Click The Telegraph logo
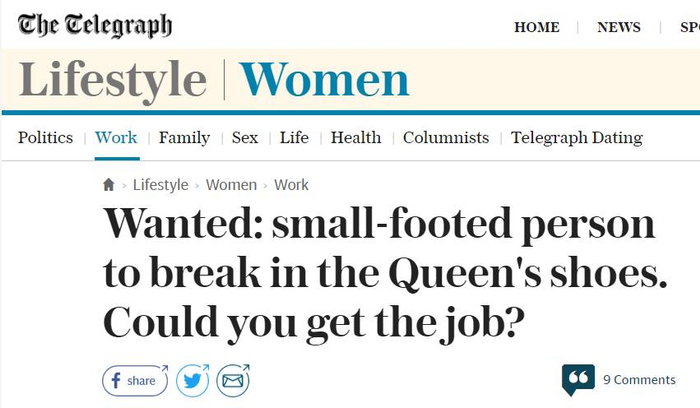 pos(95,25)
